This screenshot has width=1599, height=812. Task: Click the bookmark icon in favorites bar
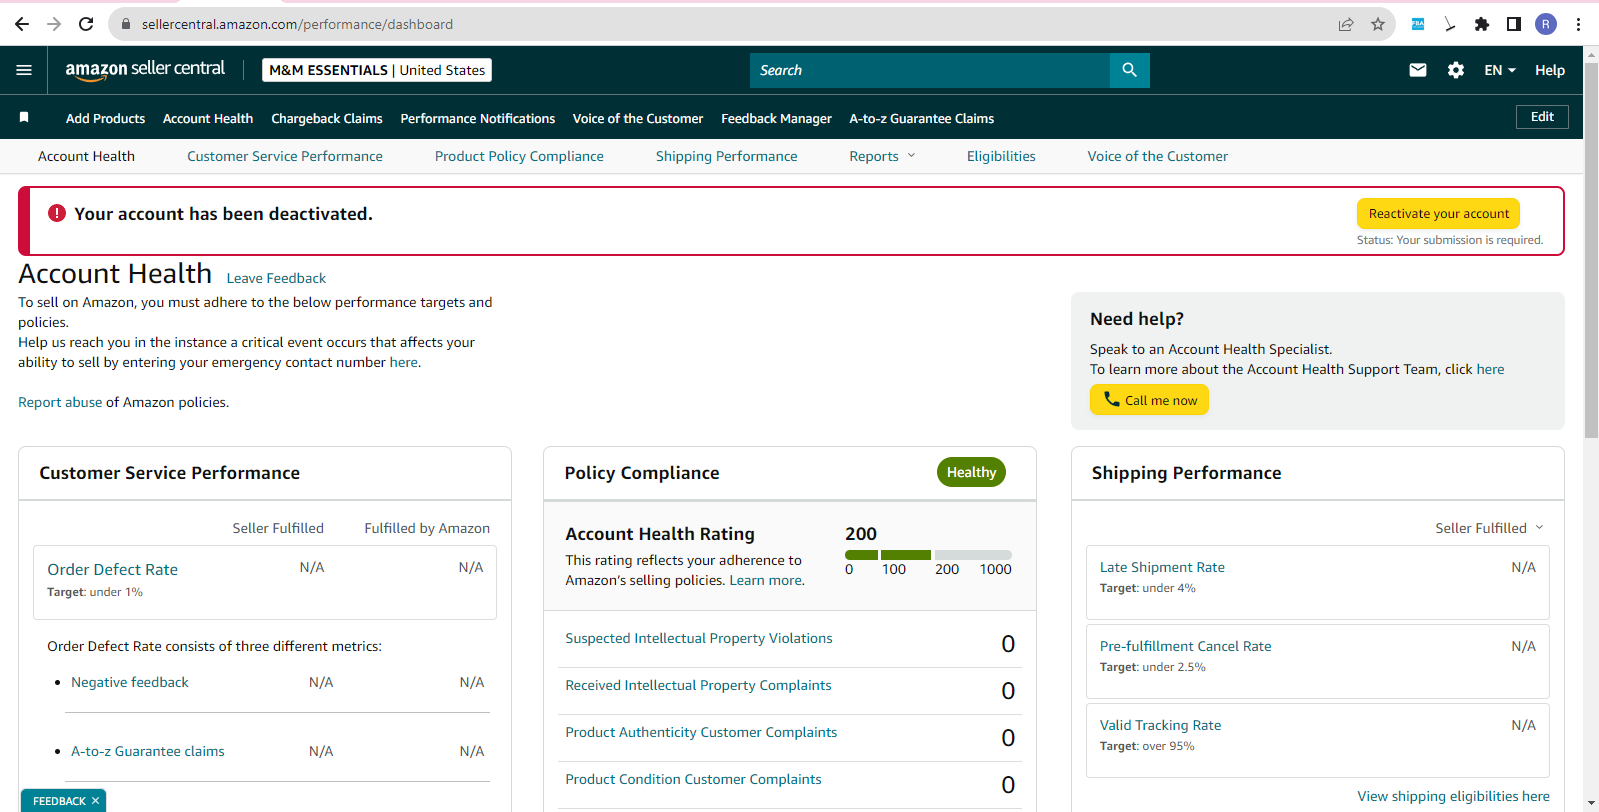point(24,118)
